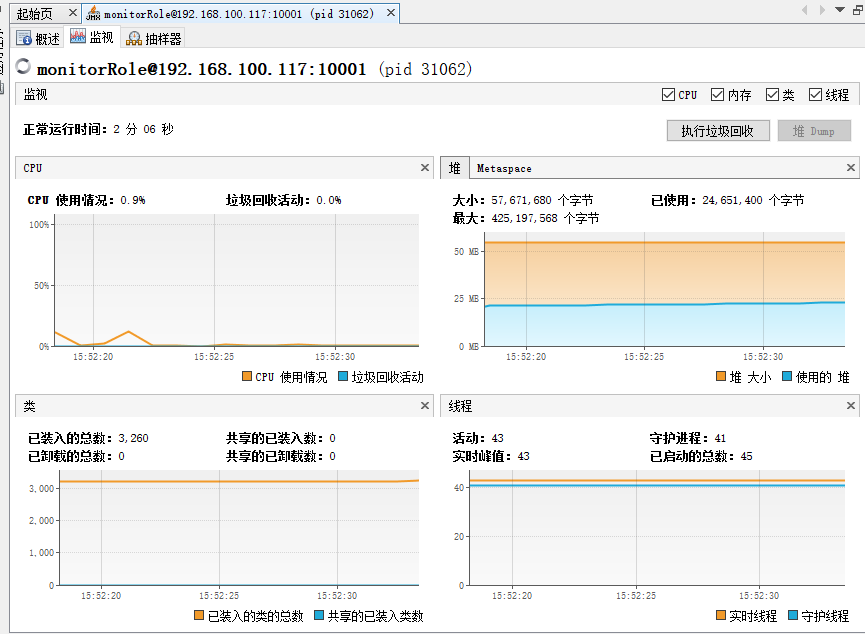The image size is (865, 634).
Task: Click the orange CPU 使用情况 legend swatch
Action: click(247, 377)
